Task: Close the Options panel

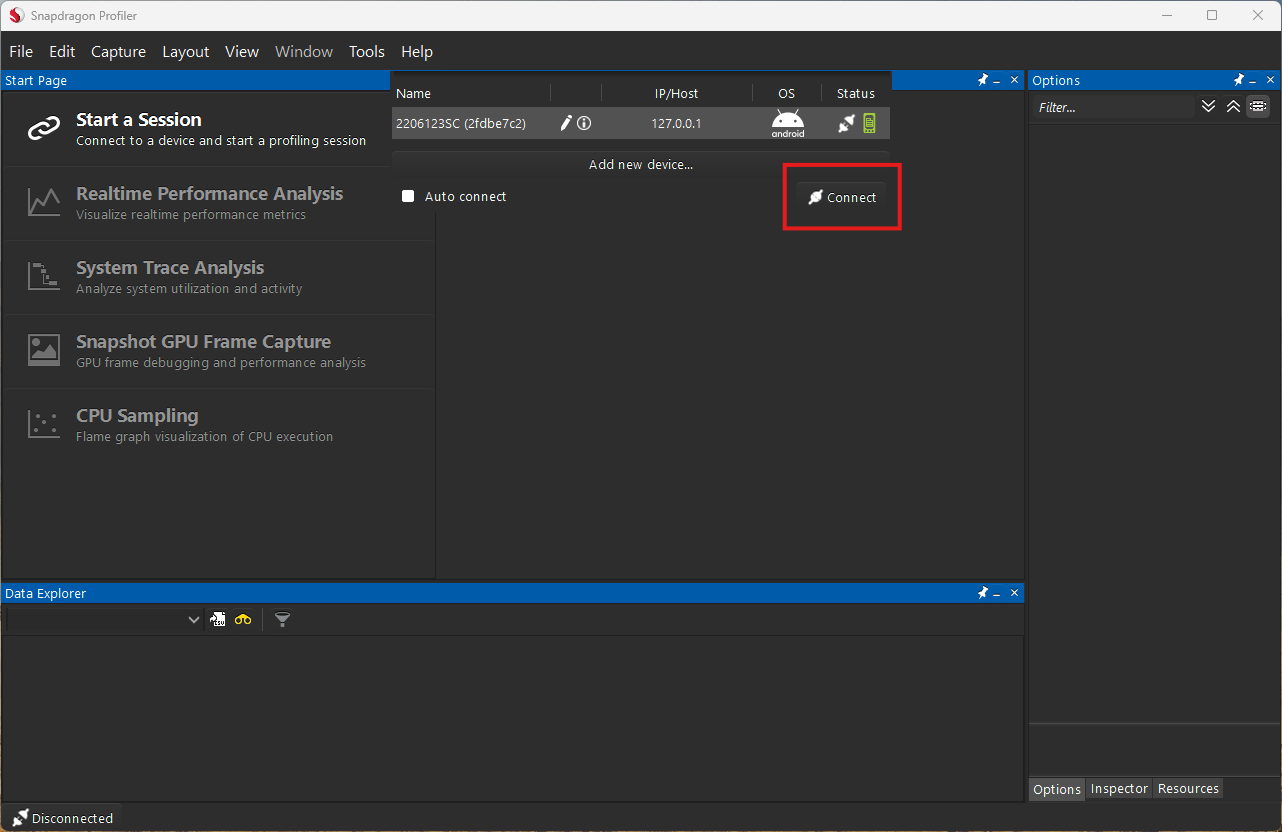Action: click(x=1270, y=80)
